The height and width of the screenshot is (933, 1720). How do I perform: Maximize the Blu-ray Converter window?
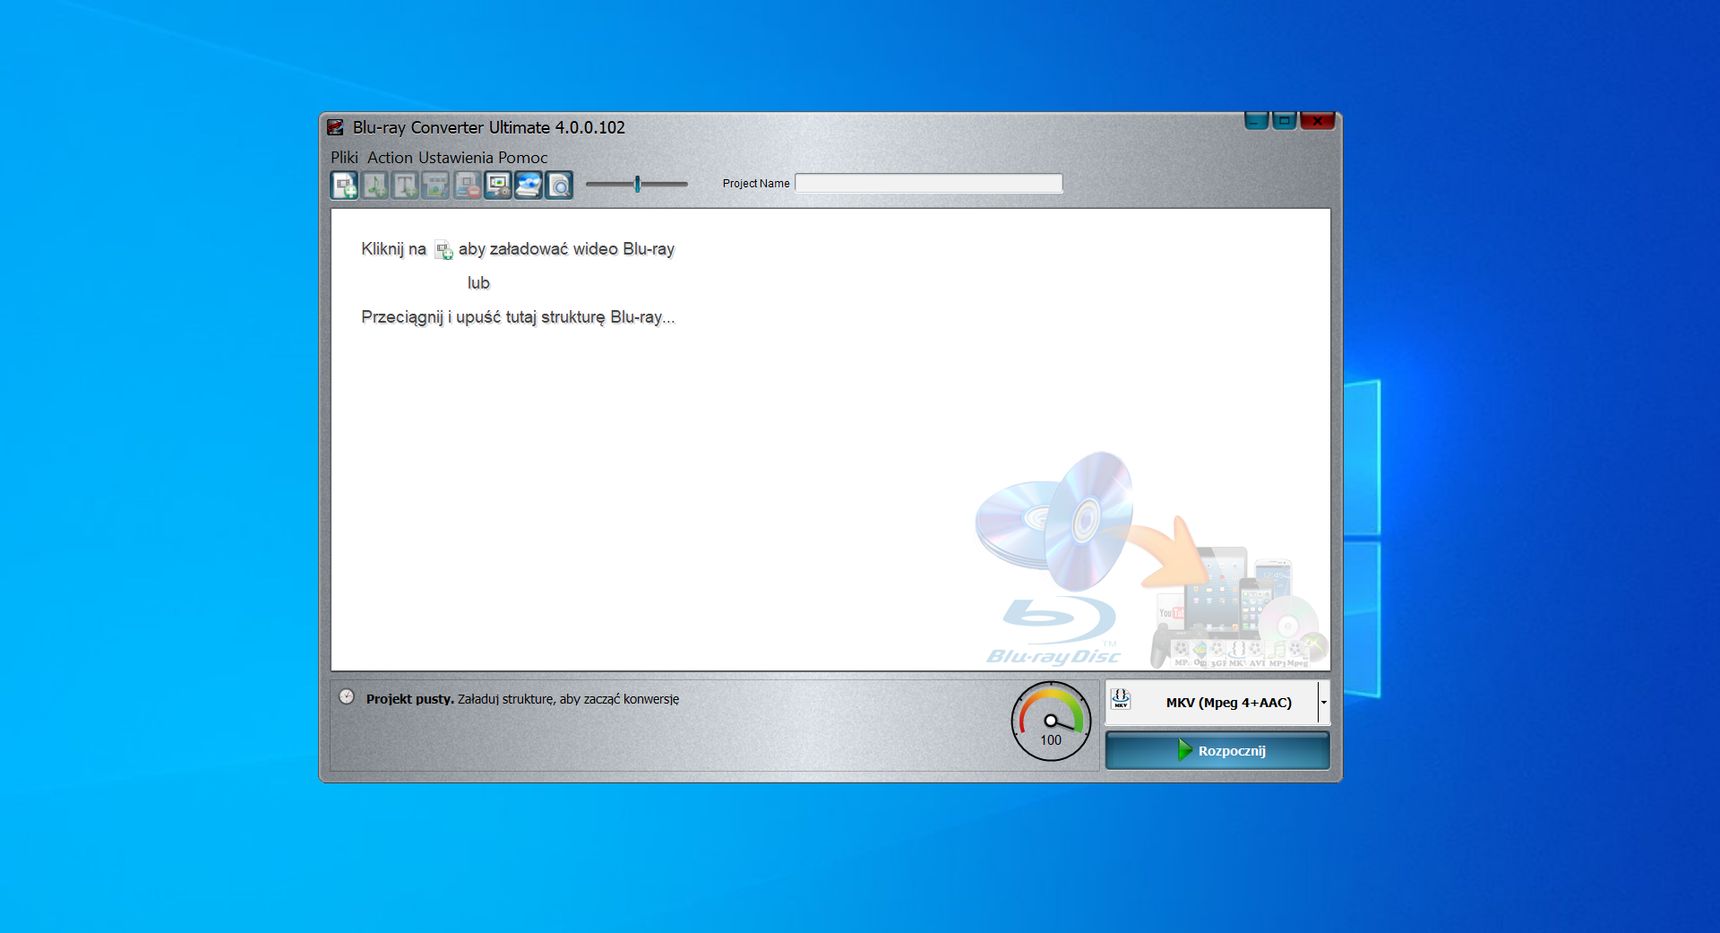tap(1285, 121)
